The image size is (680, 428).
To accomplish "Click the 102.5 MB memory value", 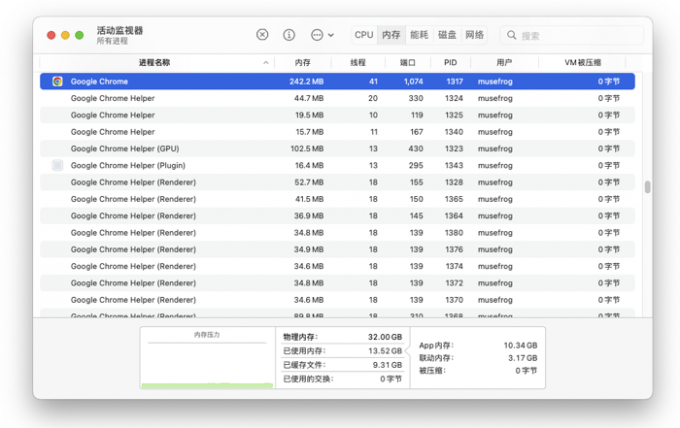I will point(307,149).
